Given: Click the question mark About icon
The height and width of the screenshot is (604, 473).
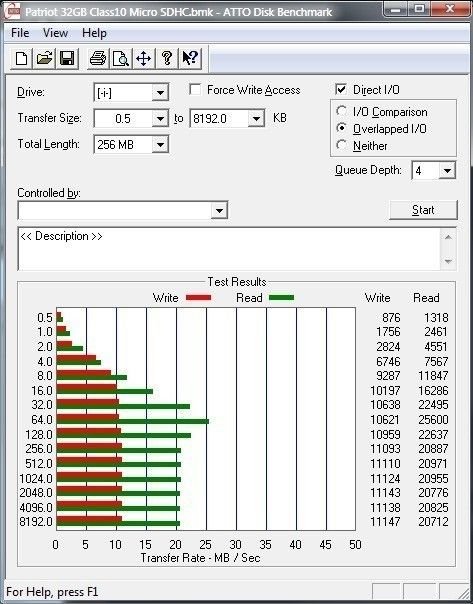Looking at the screenshot, I should 167,59.
